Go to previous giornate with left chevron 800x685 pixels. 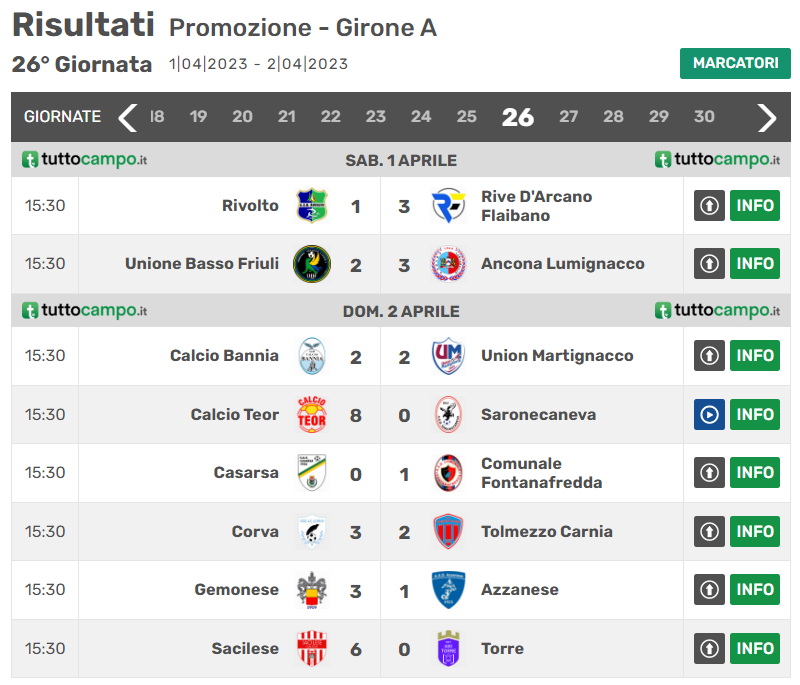(127, 117)
